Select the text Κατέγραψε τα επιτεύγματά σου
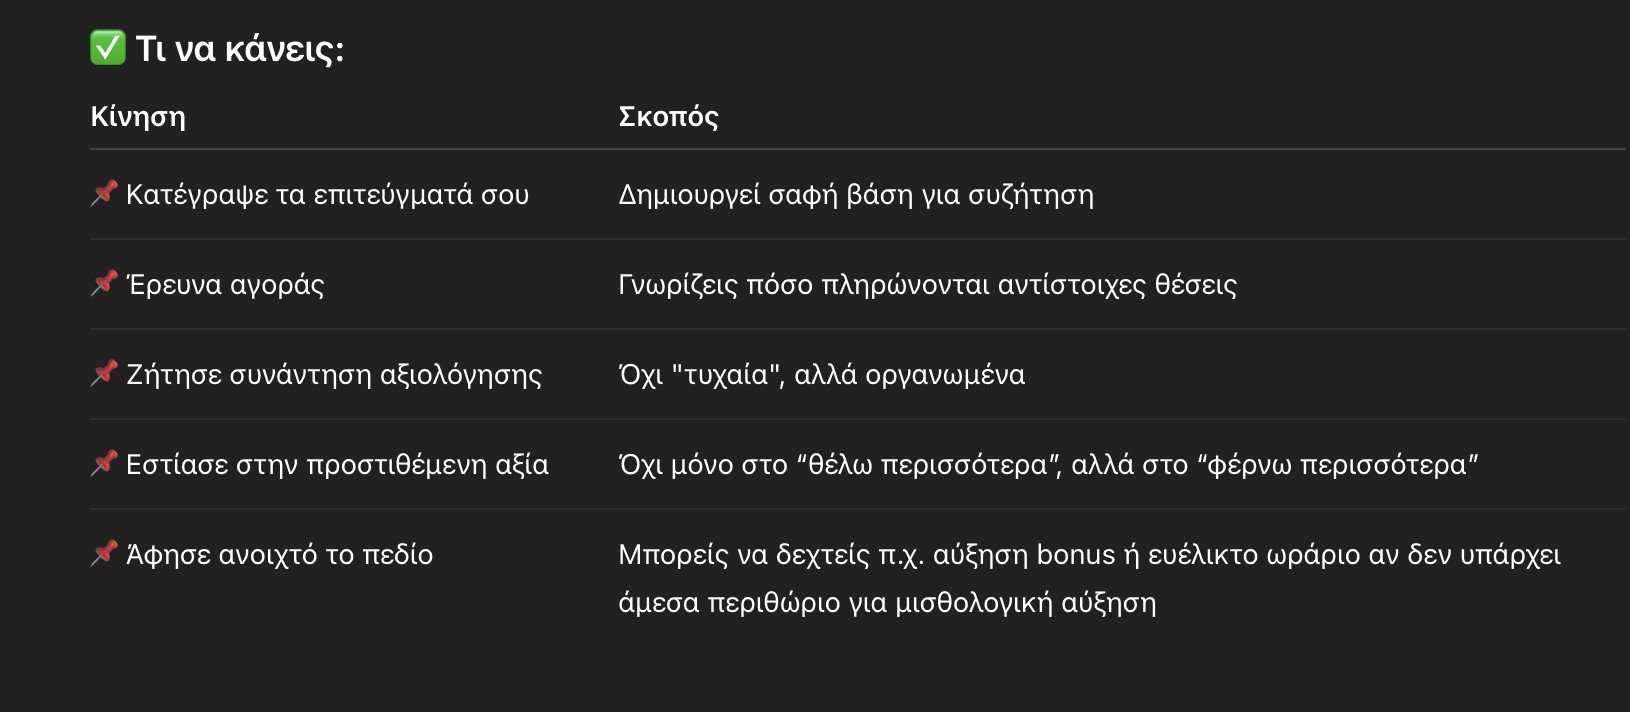The width and height of the screenshot is (1630, 712). pos(327,194)
